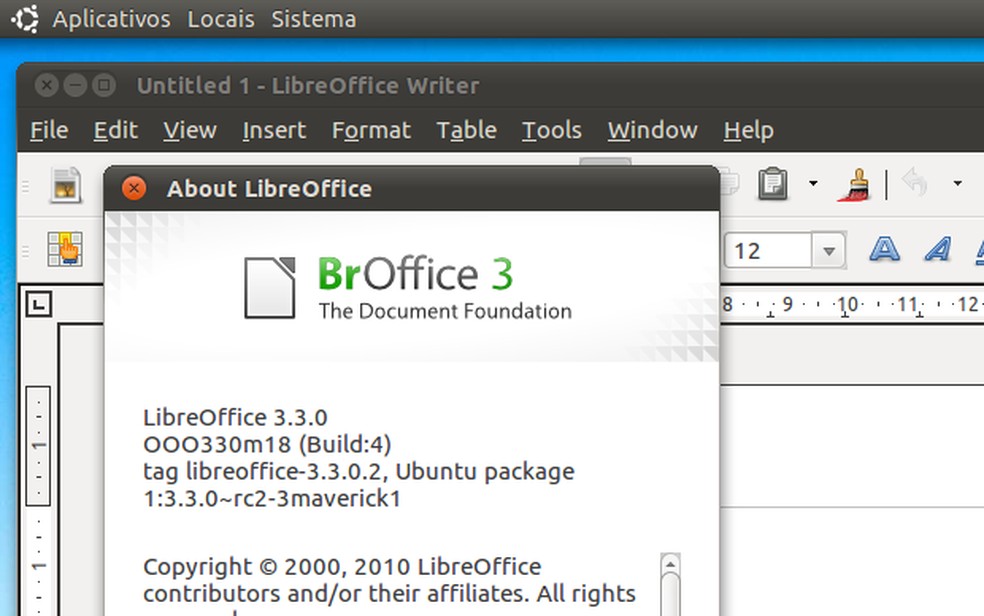
Task: Click the tab stop type box by the ruler
Action: 38,304
